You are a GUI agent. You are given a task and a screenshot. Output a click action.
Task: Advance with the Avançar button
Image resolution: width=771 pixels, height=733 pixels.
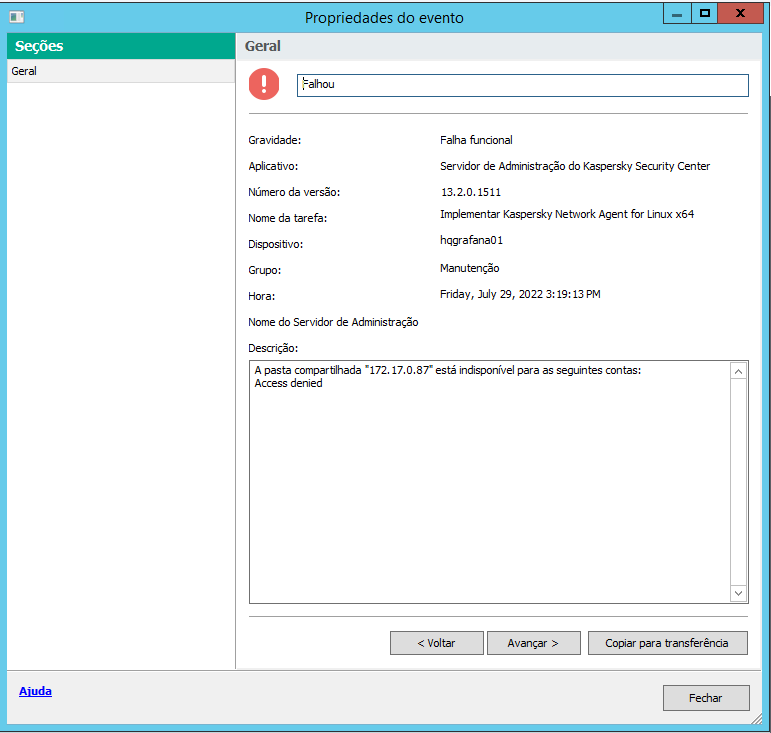(x=534, y=643)
